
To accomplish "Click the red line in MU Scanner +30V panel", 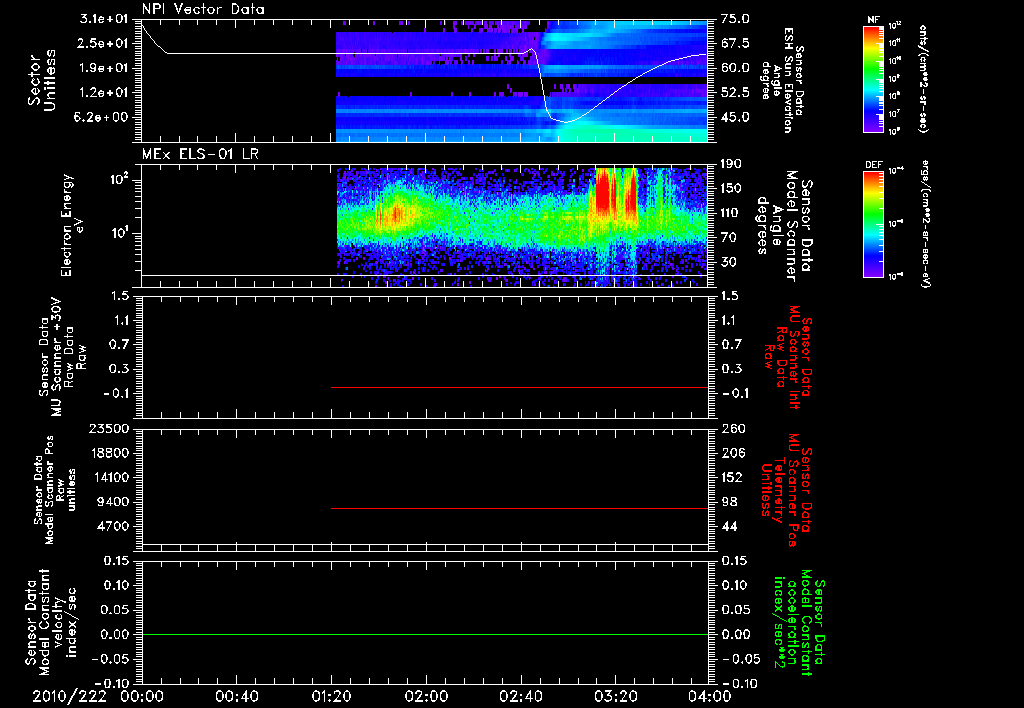I will tap(520, 387).
